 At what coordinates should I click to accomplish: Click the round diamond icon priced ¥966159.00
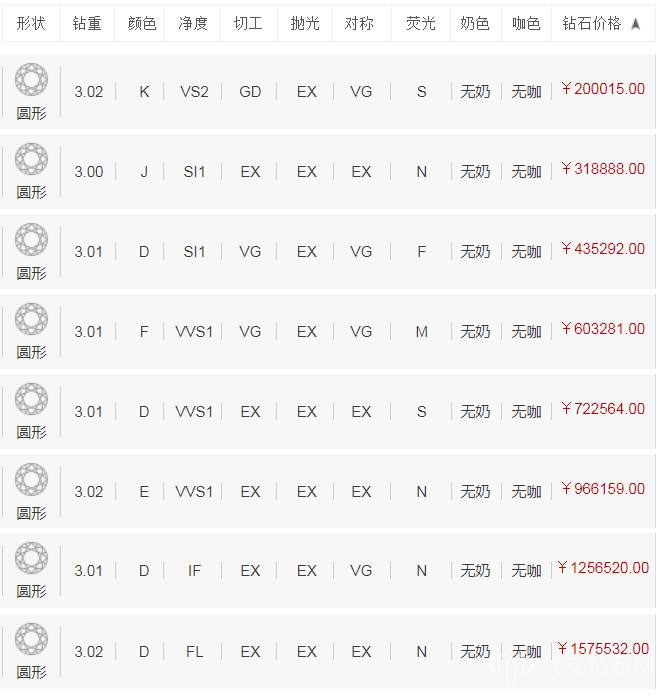click(x=31, y=480)
